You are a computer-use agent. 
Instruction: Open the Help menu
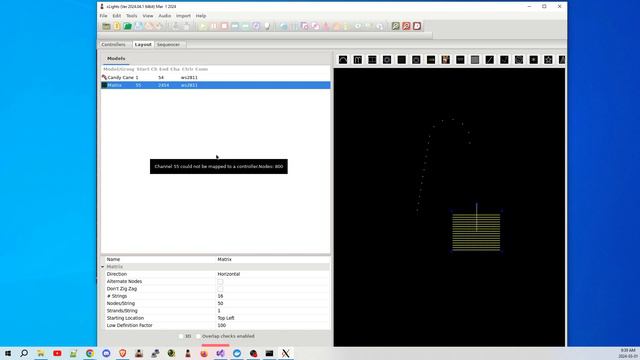[x=201, y=16]
